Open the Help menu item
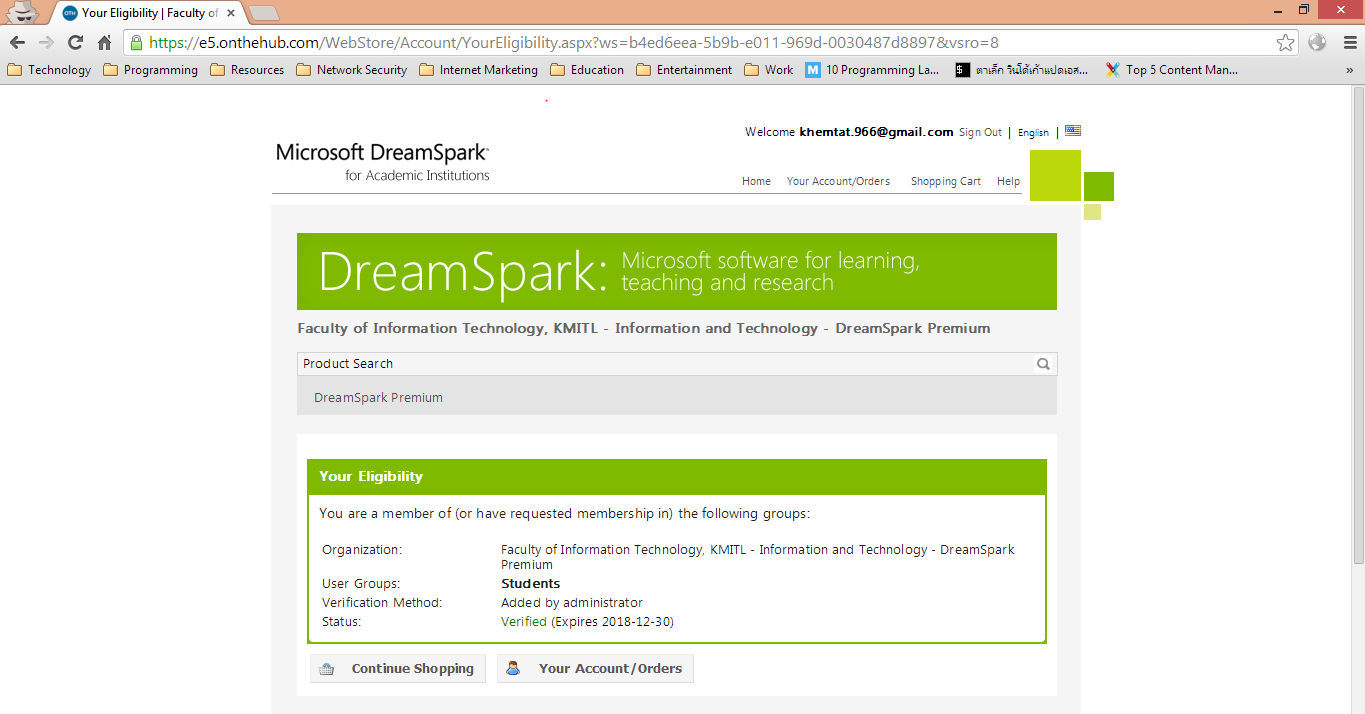This screenshot has width=1365, height=714. tap(1008, 181)
